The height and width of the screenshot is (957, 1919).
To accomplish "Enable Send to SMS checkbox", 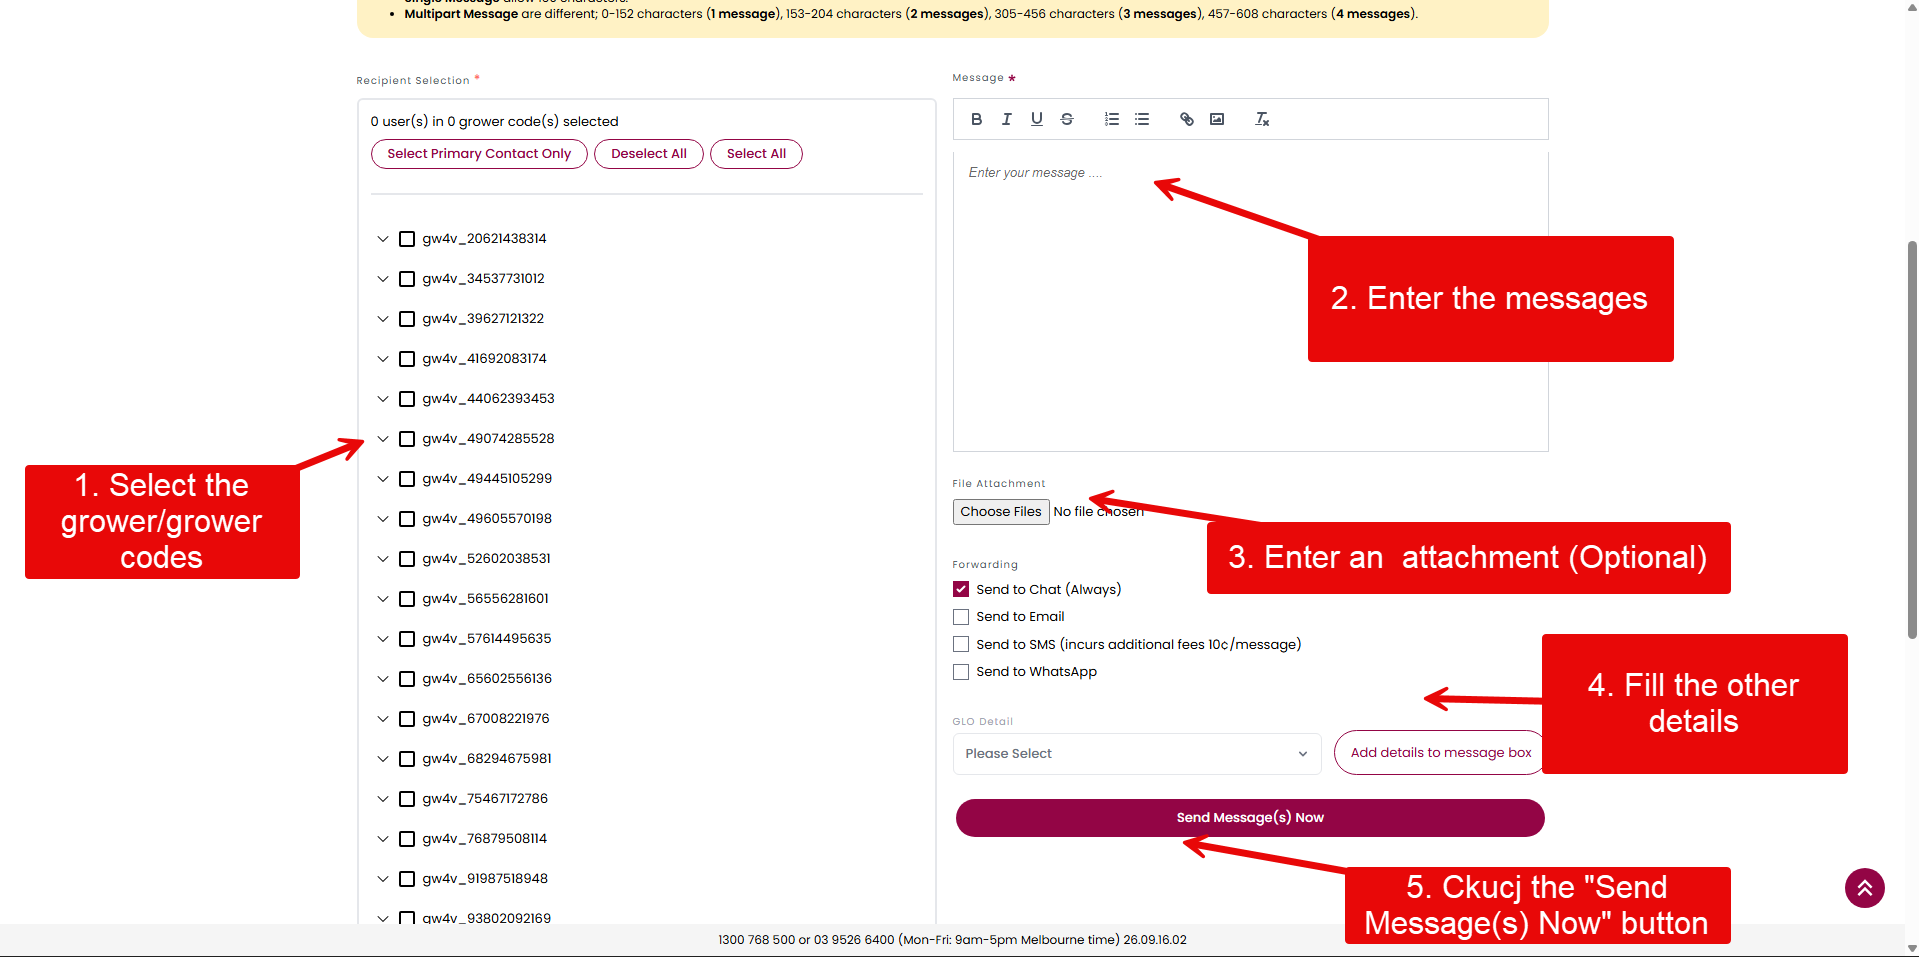I will 961,644.
